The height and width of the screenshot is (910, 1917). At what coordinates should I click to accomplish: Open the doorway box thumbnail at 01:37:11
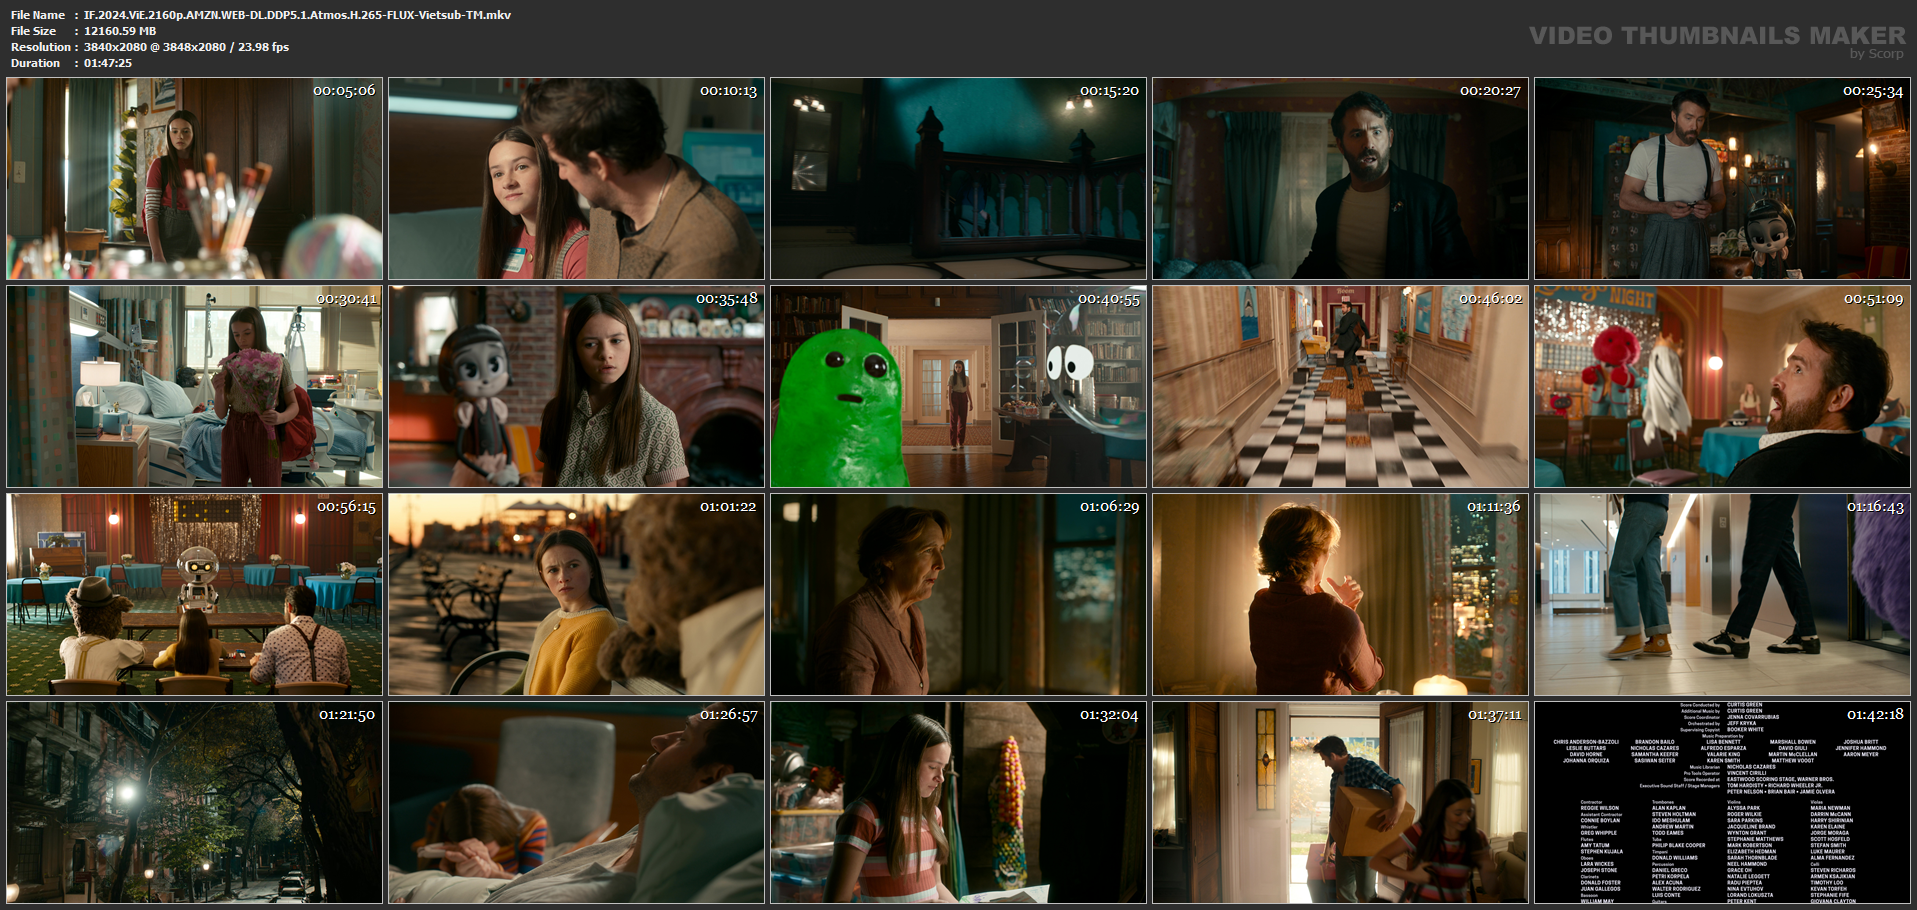[x=1341, y=803]
